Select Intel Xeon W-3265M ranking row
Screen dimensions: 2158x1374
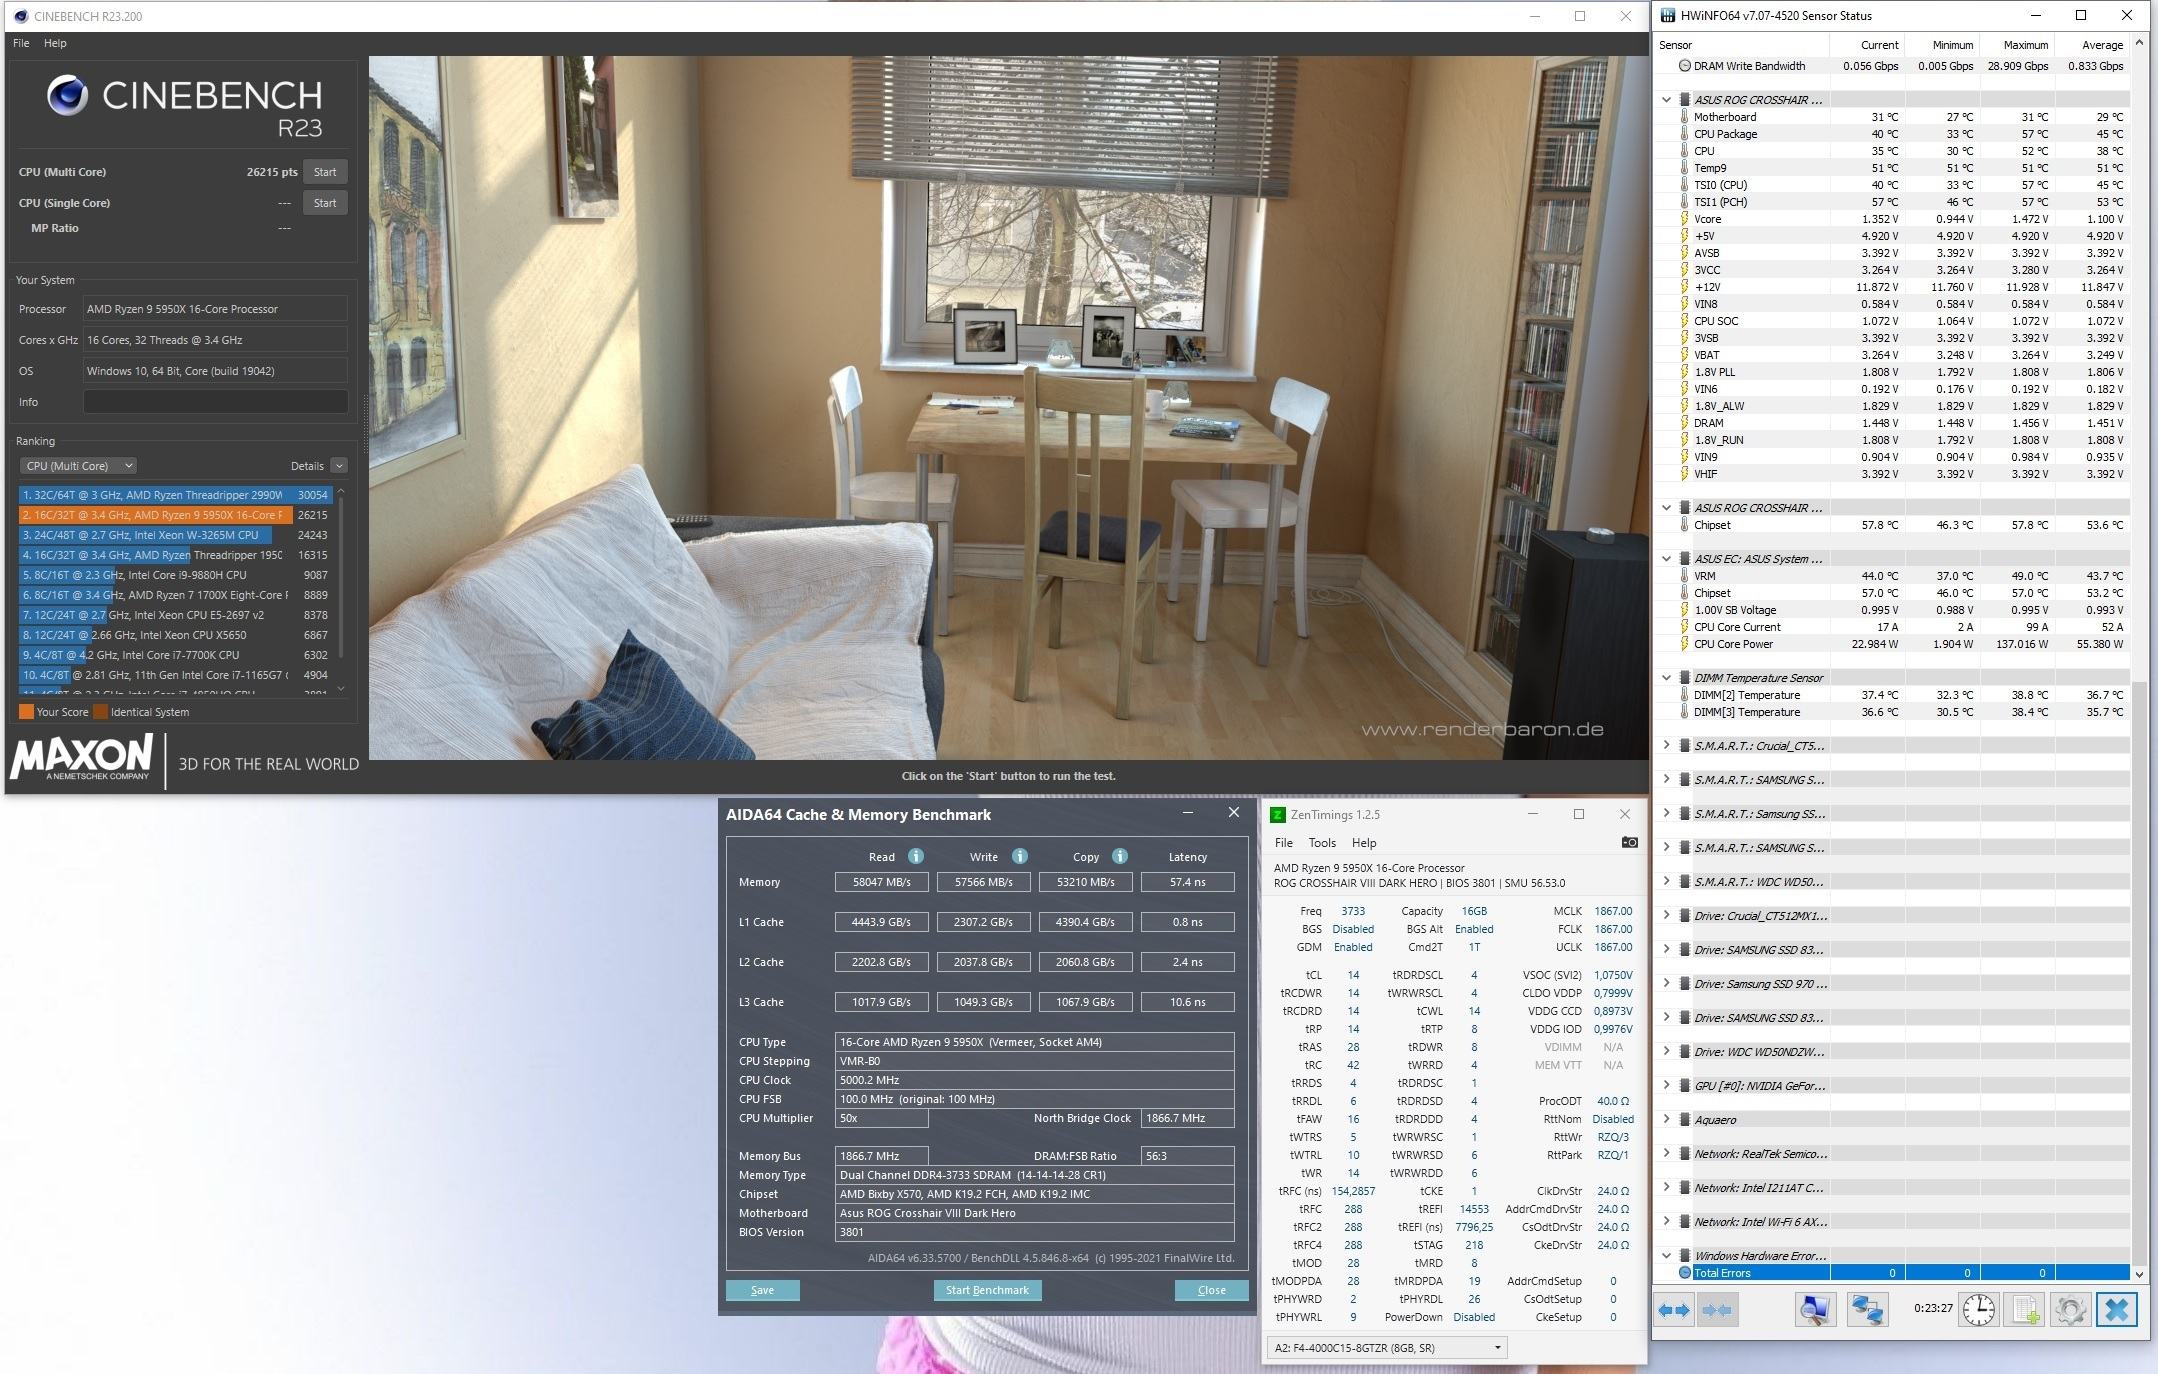tap(174, 535)
